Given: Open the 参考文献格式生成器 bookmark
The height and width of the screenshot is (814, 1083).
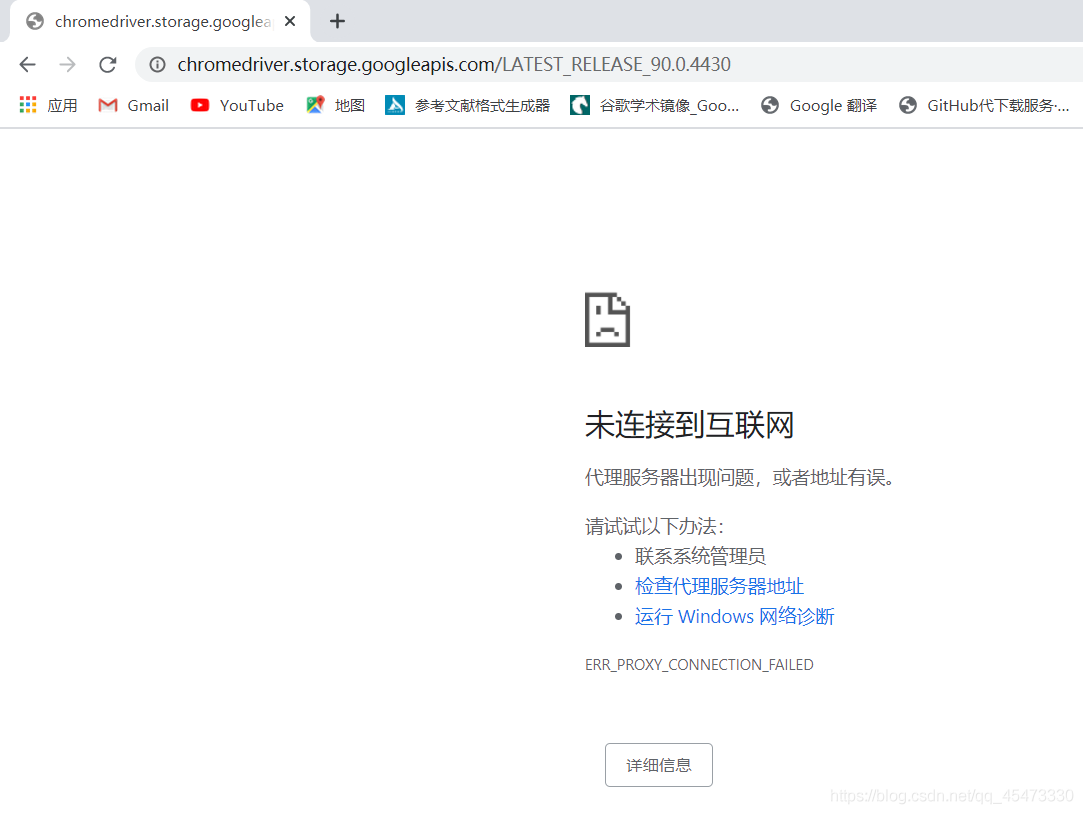Looking at the screenshot, I should click(x=467, y=105).
